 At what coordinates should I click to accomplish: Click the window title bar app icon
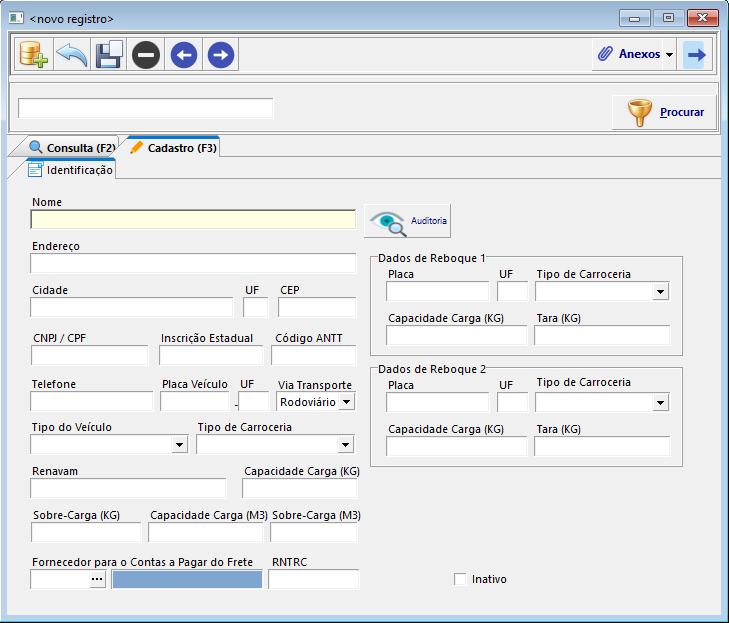[x=16, y=18]
